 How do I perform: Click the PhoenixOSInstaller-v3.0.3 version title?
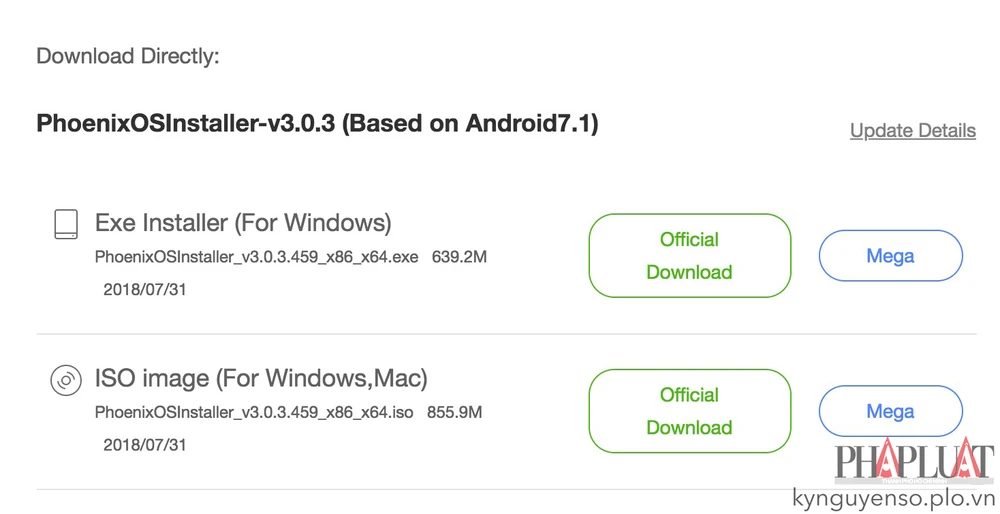coord(189,123)
